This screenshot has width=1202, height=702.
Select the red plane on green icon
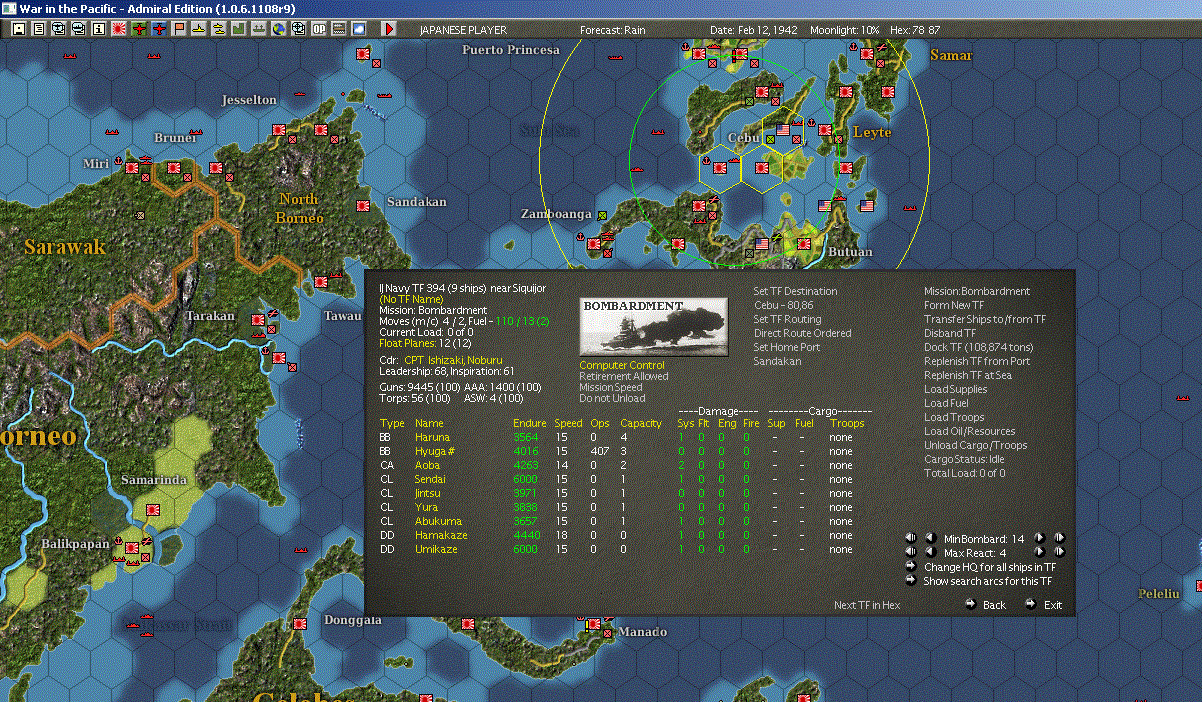point(139,29)
